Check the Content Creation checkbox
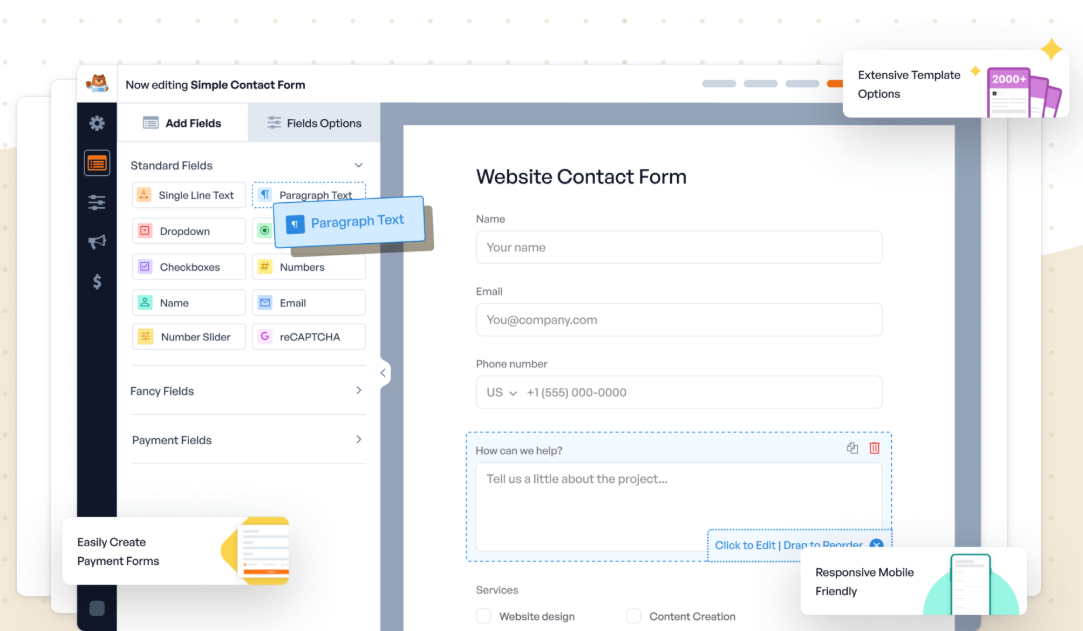The image size is (1083, 631). click(x=634, y=616)
